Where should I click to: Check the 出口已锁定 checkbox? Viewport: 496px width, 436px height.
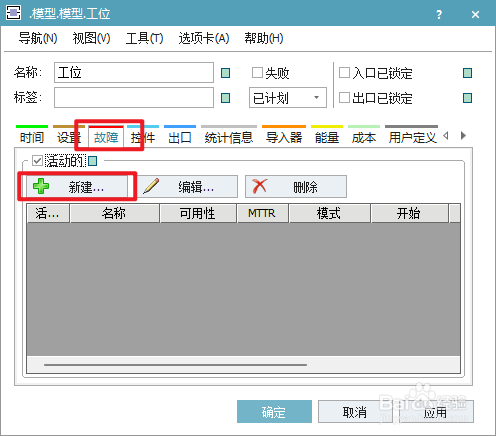[x=344, y=98]
